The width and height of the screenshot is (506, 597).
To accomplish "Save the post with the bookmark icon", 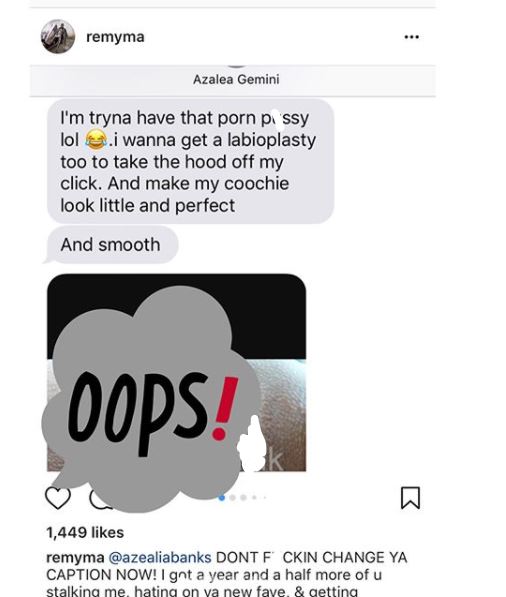I will click(410, 498).
